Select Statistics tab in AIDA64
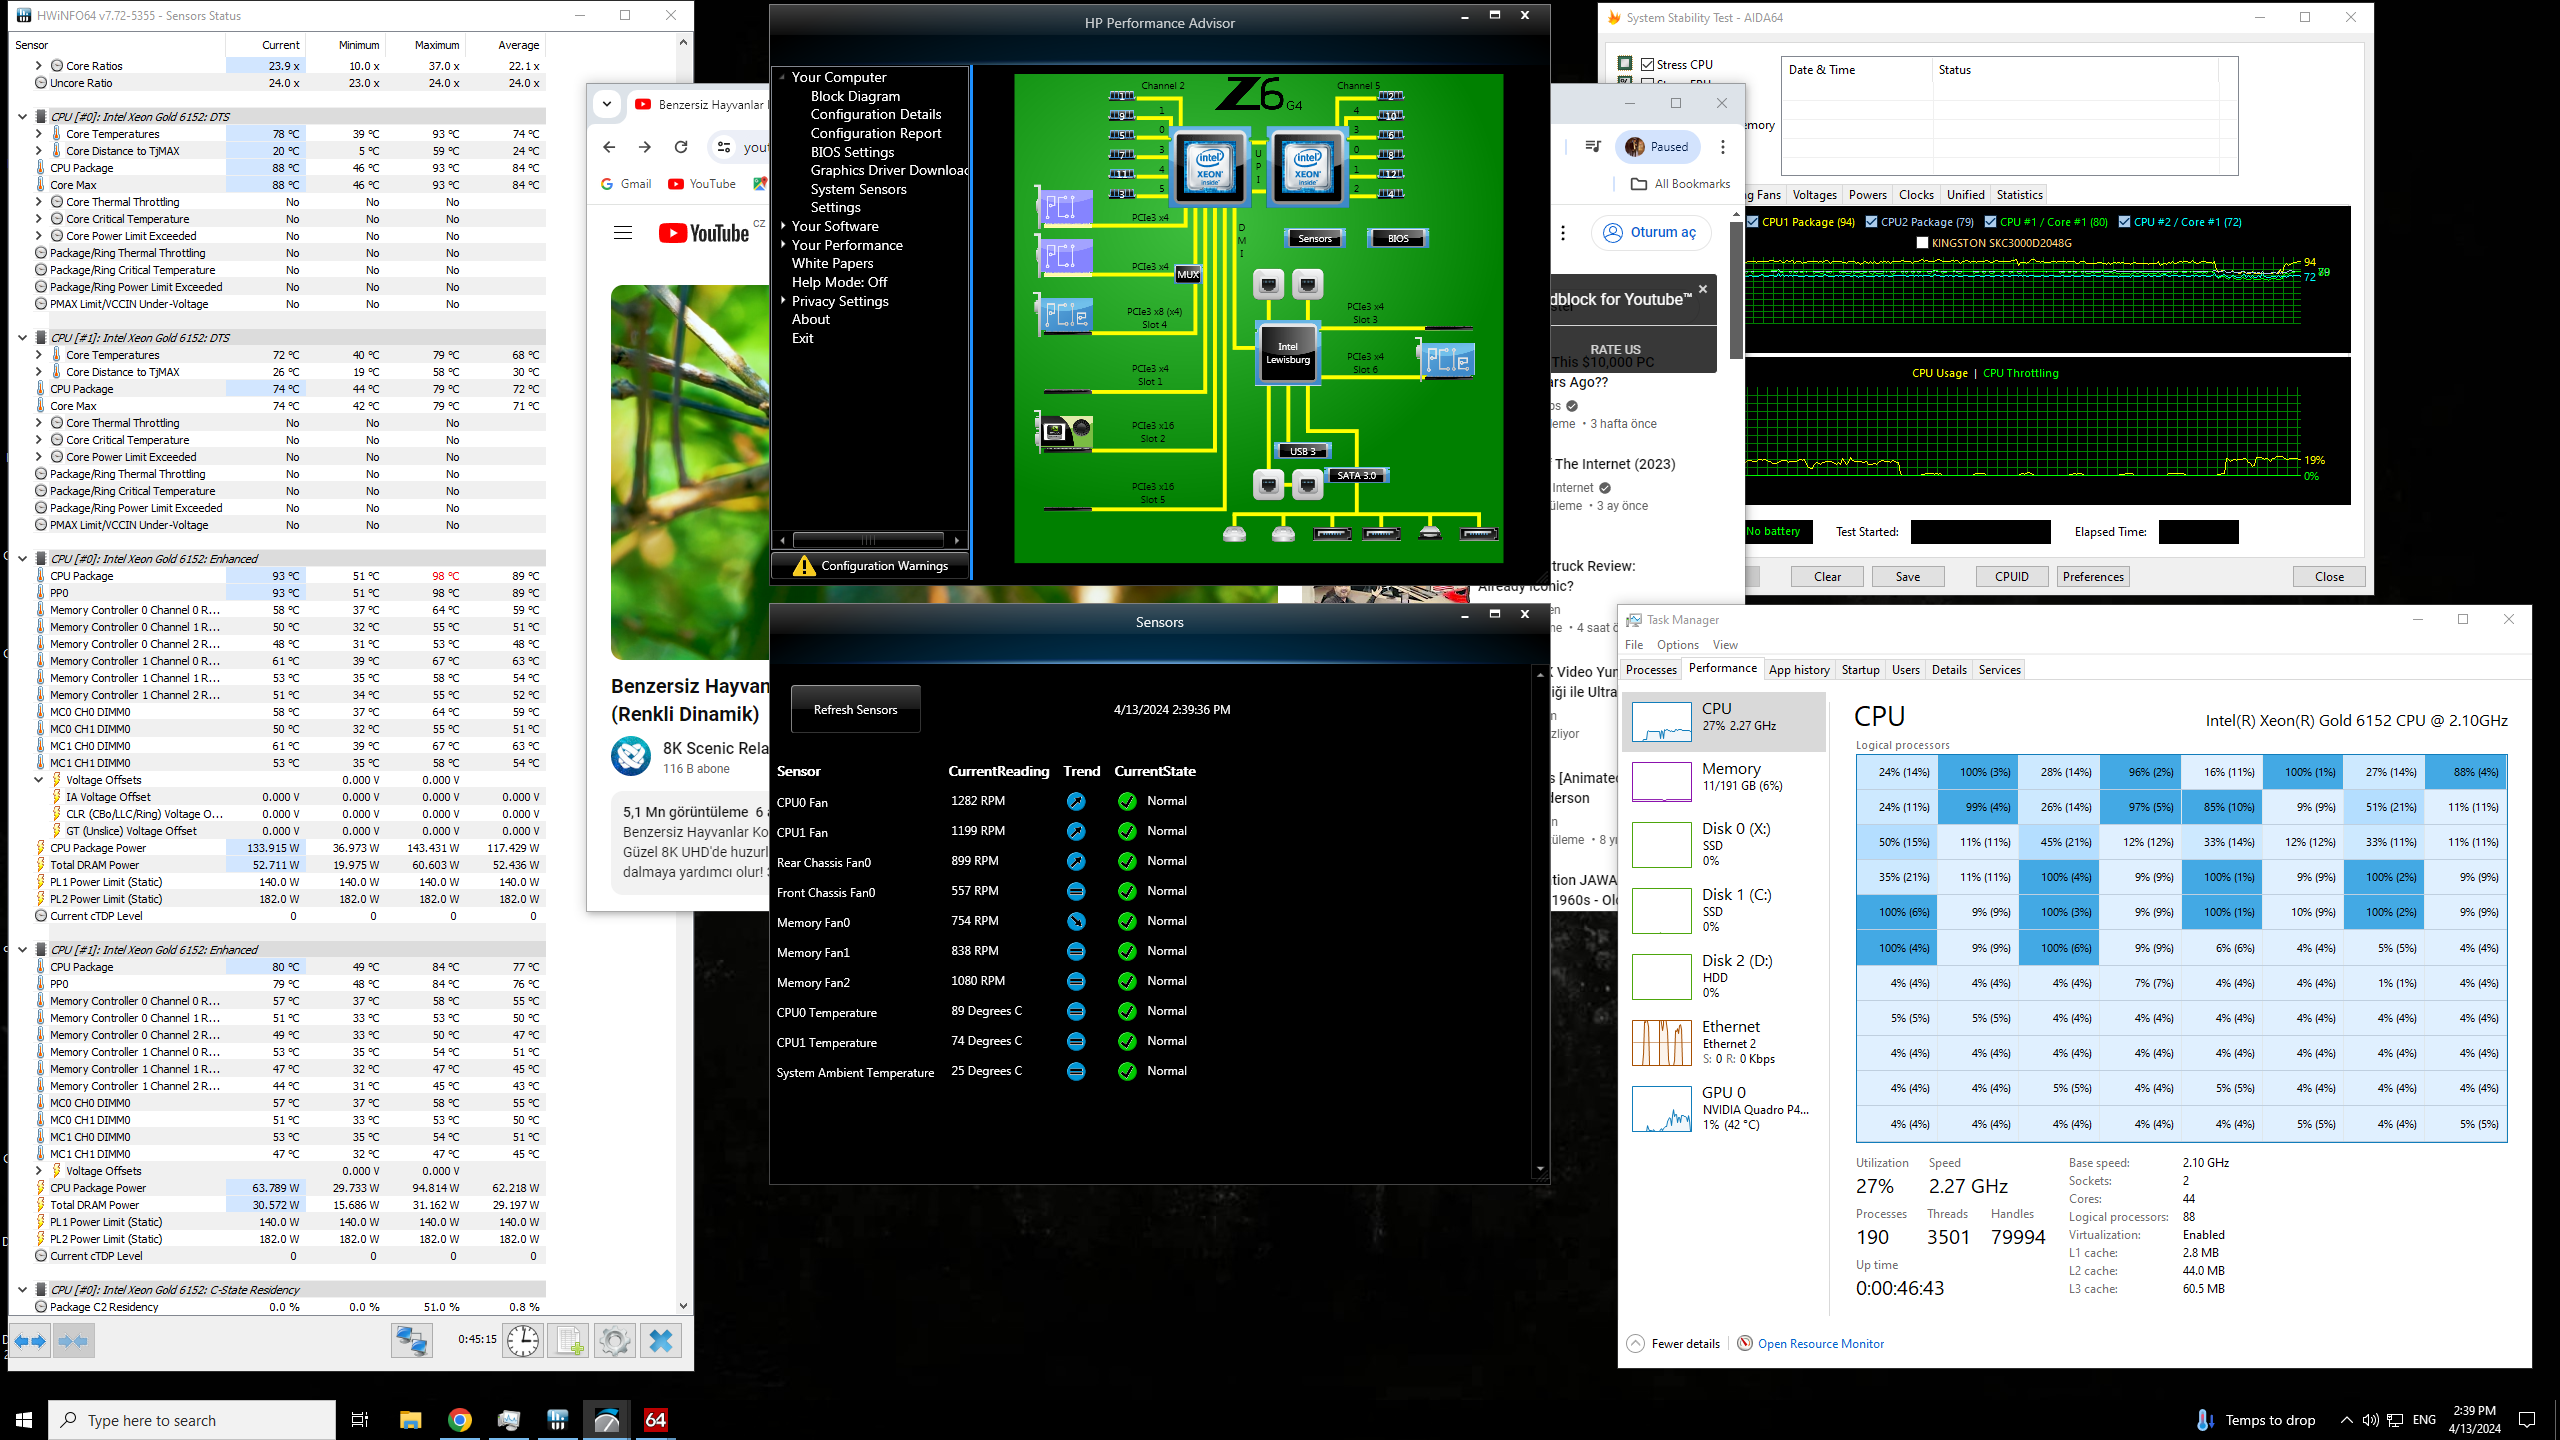The width and height of the screenshot is (2560, 1440). pyautogui.click(x=2019, y=195)
